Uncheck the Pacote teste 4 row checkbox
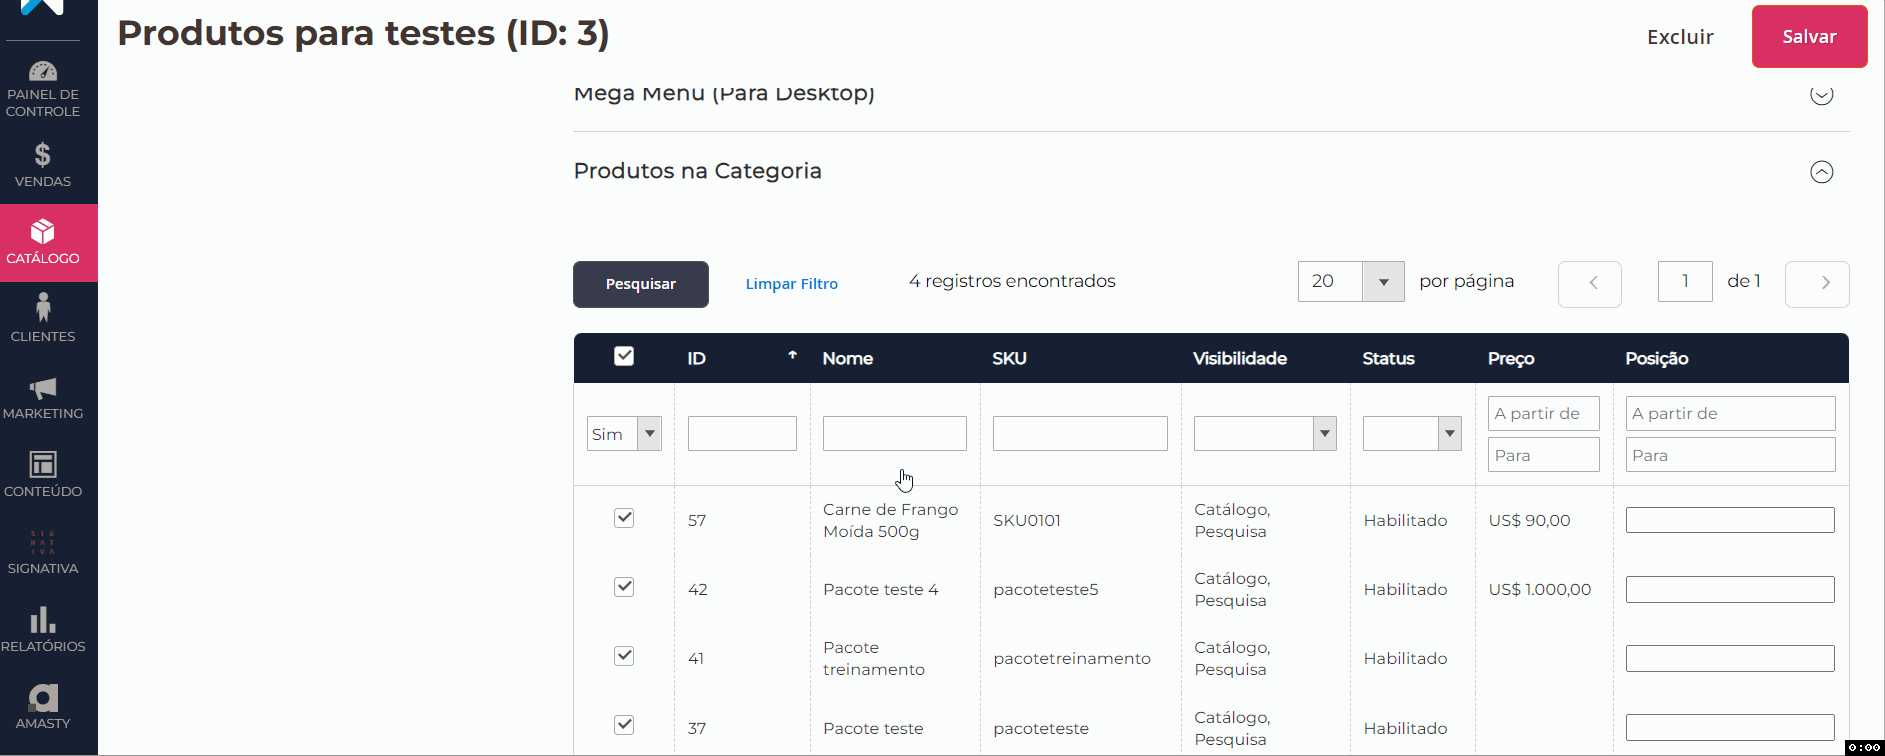Image resolution: width=1885 pixels, height=756 pixels. pyautogui.click(x=624, y=587)
